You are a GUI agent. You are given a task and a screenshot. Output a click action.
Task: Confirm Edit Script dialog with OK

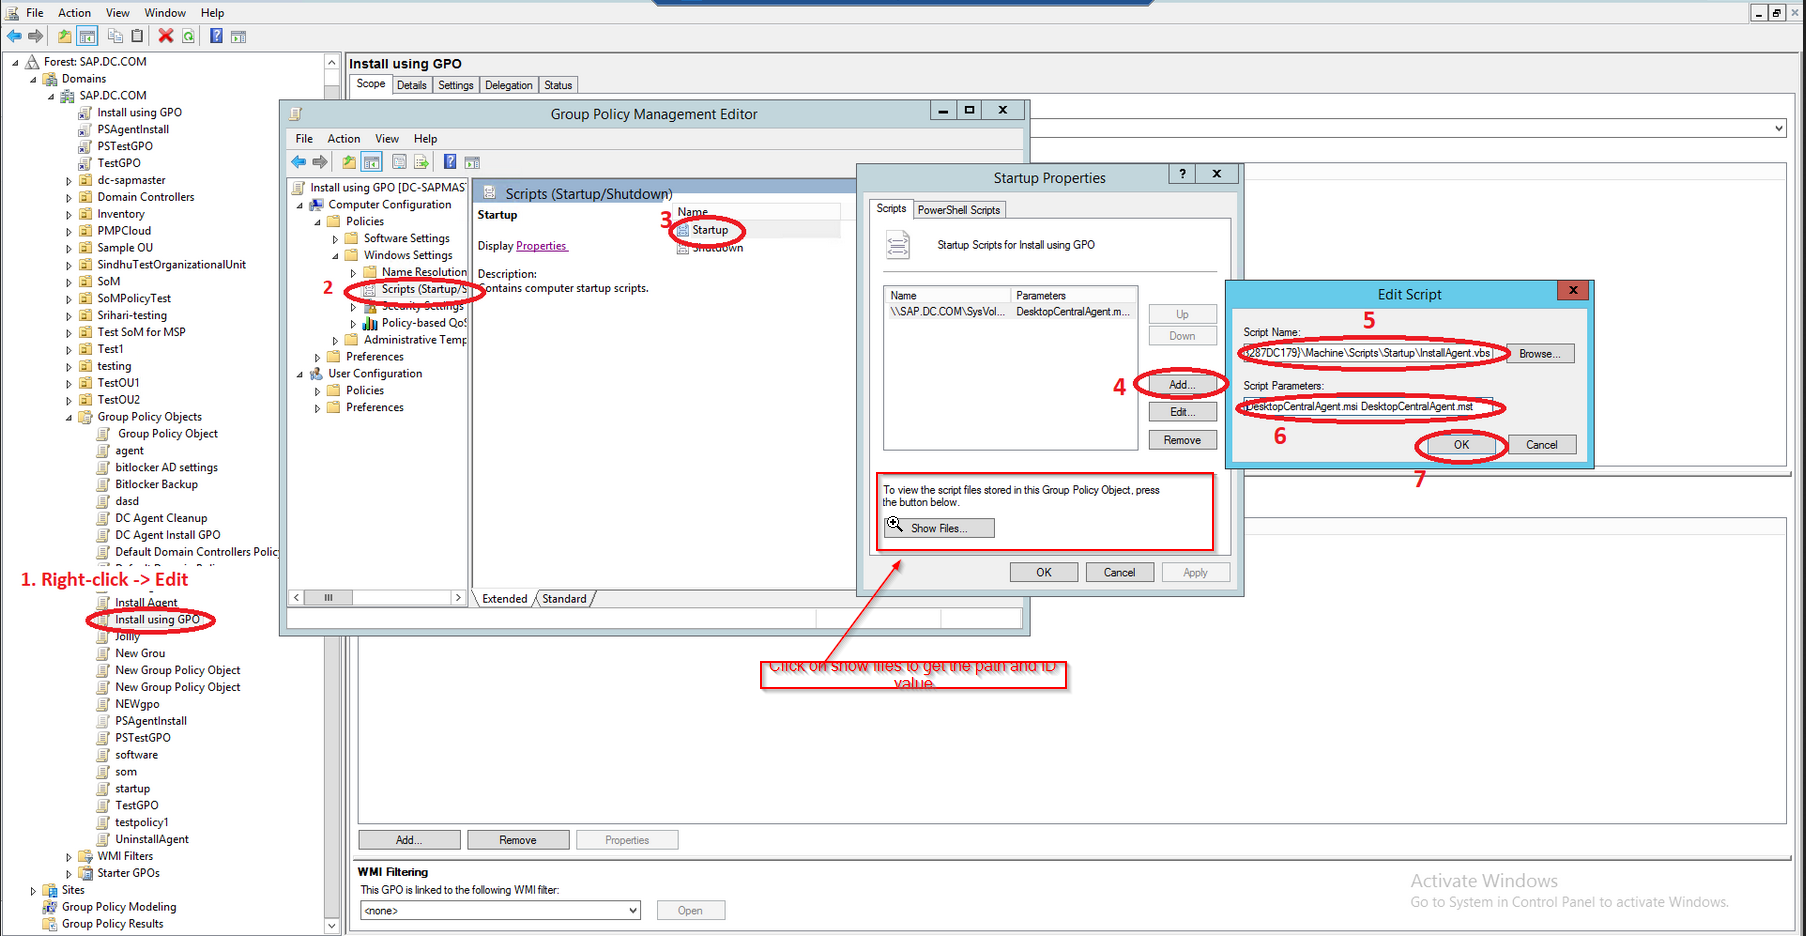coord(1461,445)
